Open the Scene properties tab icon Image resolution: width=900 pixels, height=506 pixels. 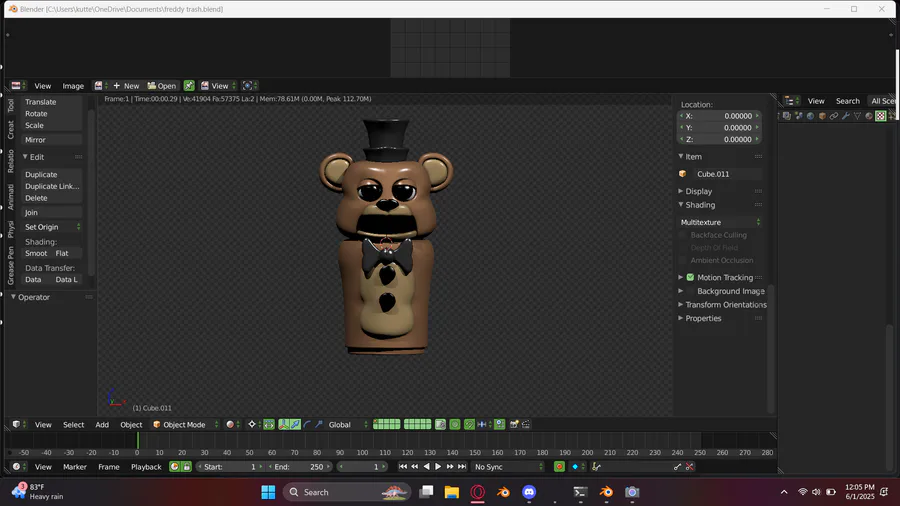pyautogui.click(x=798, y=116)
